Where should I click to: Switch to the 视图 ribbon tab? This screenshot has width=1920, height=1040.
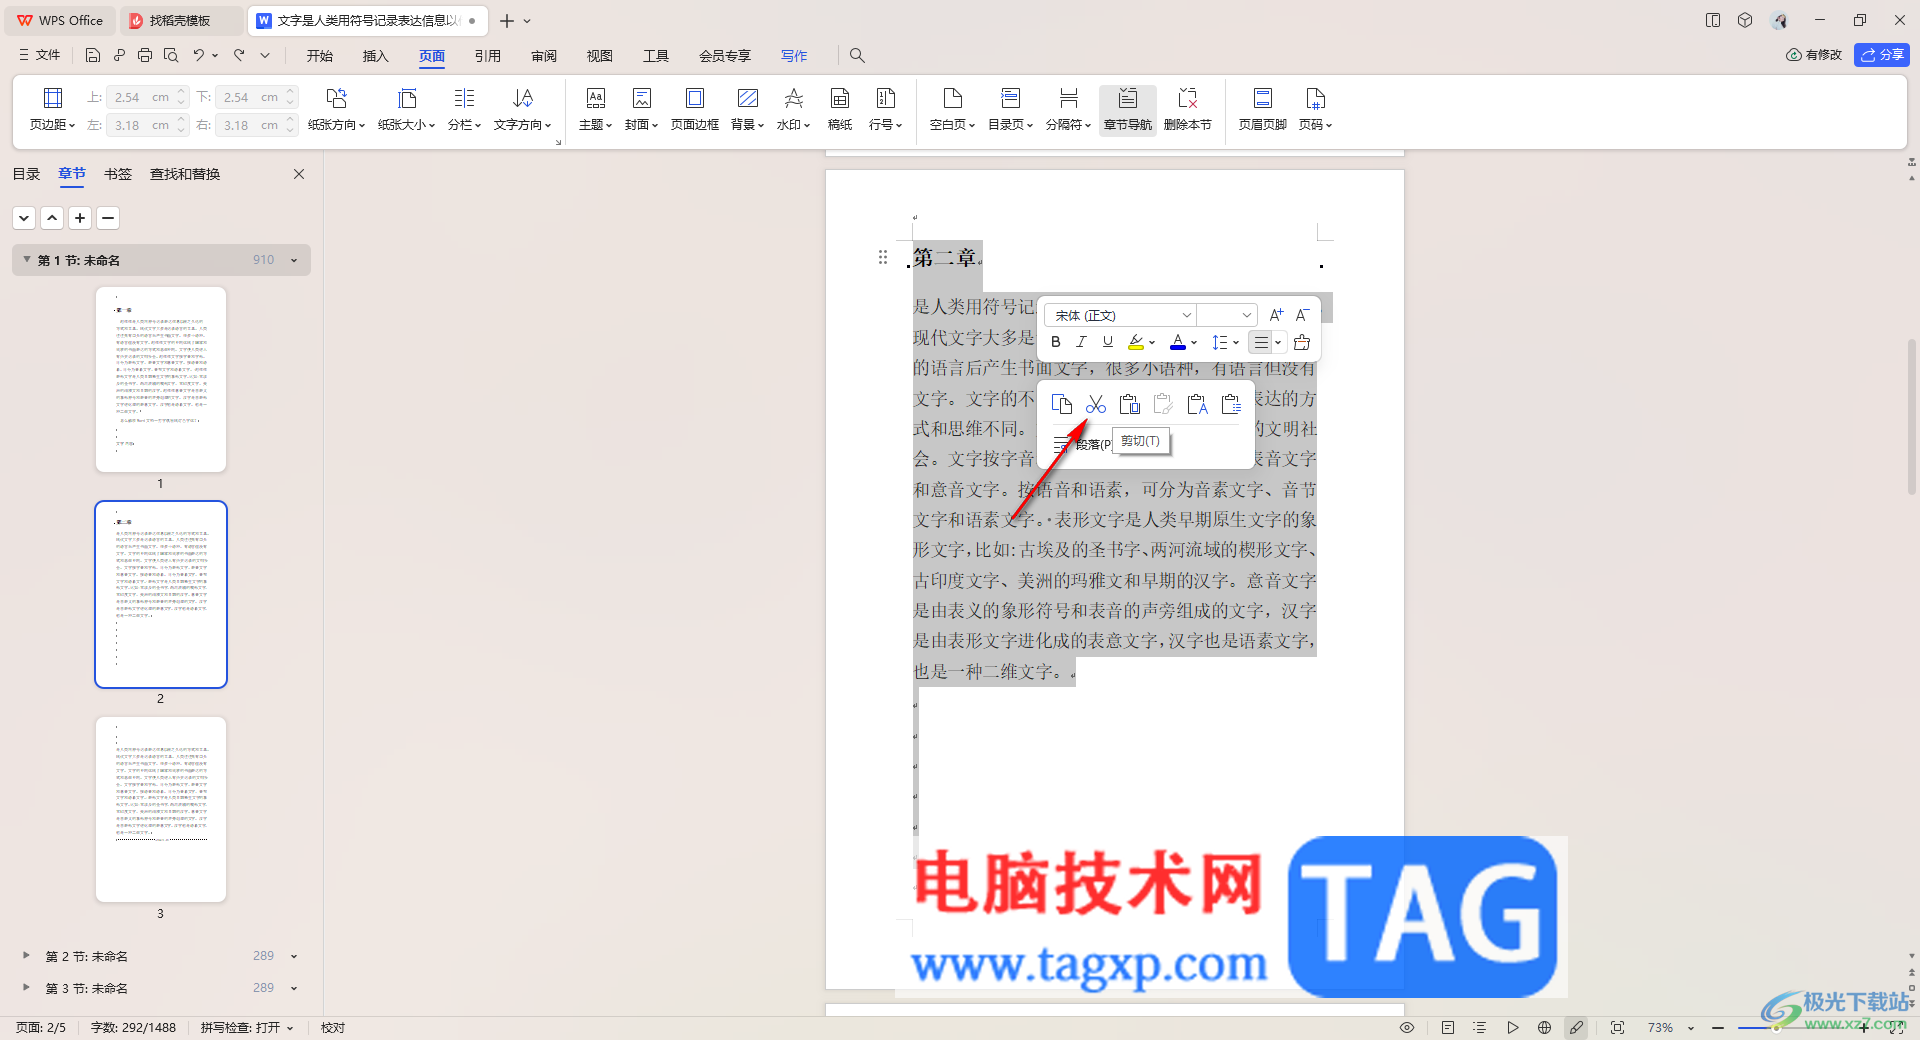tap(600, 56)
